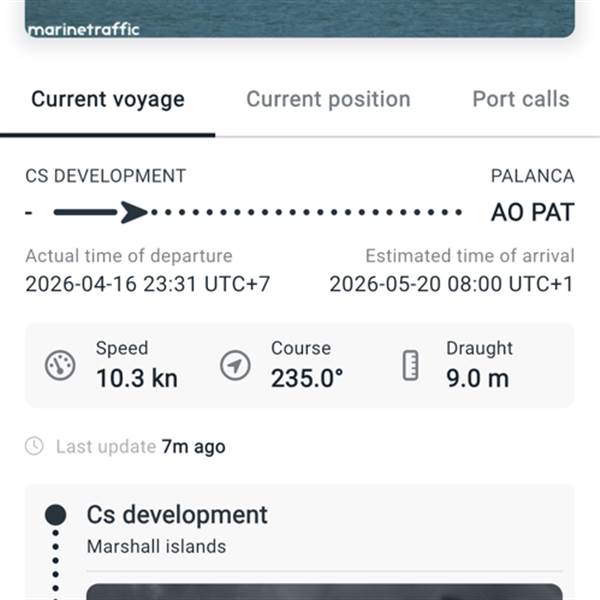Click the estimated time of arrival value
The width and height of the screenshot is (600, 600).
[451, 284]
